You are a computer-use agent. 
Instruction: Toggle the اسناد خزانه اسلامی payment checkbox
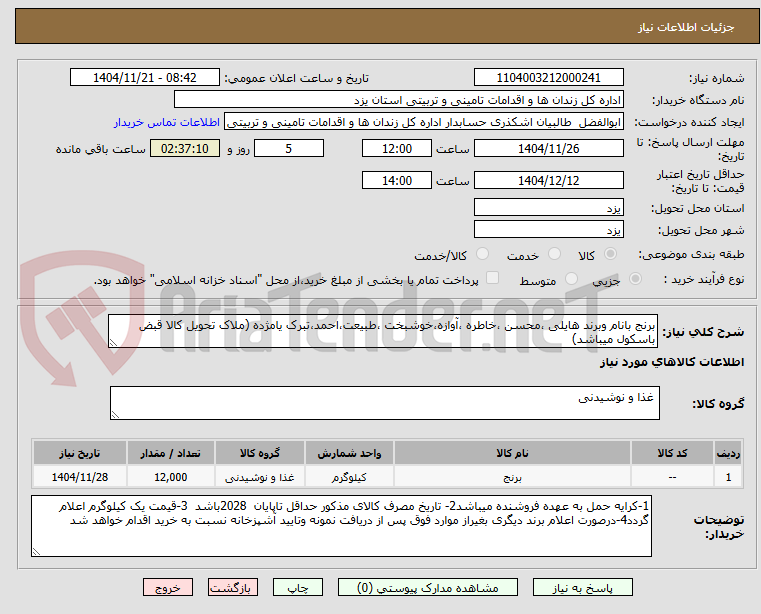[492, 278]
